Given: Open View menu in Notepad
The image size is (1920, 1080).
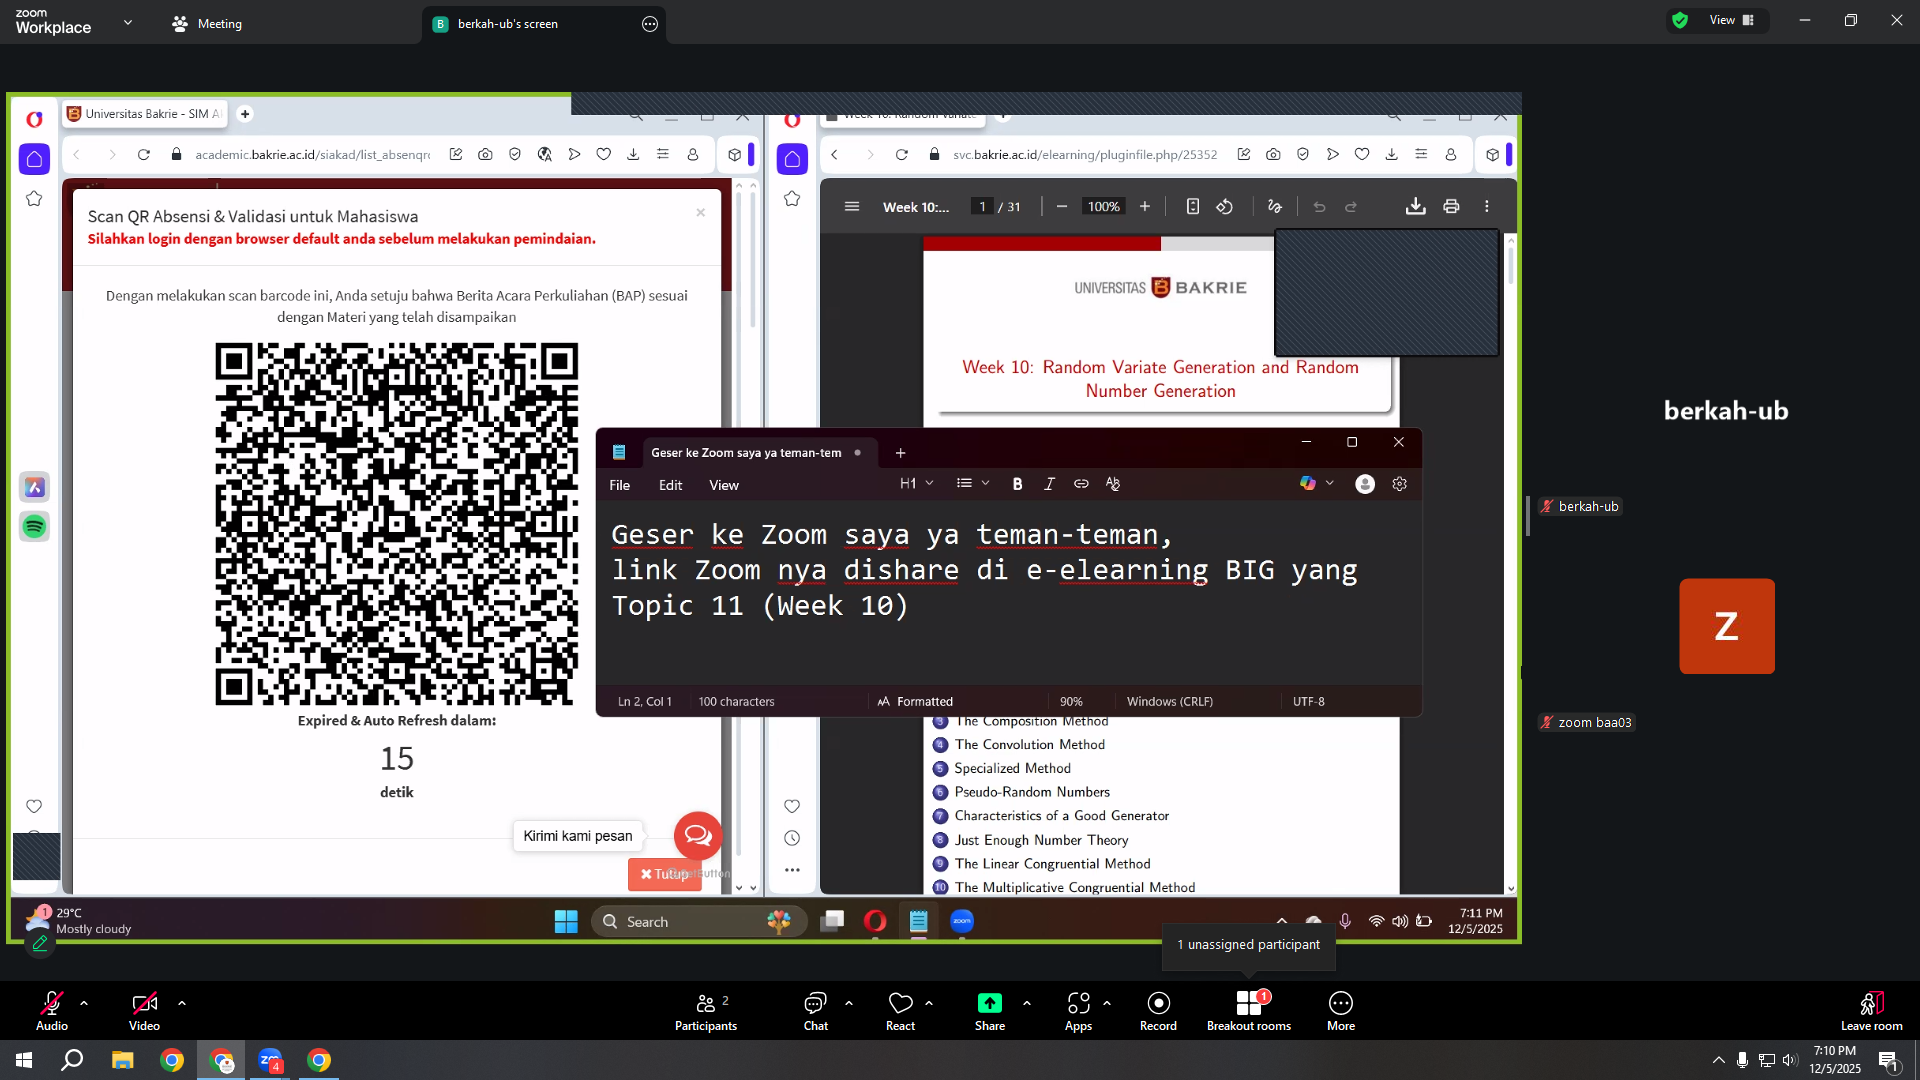Looking at the screenshot, I should [x=724, y=485].
